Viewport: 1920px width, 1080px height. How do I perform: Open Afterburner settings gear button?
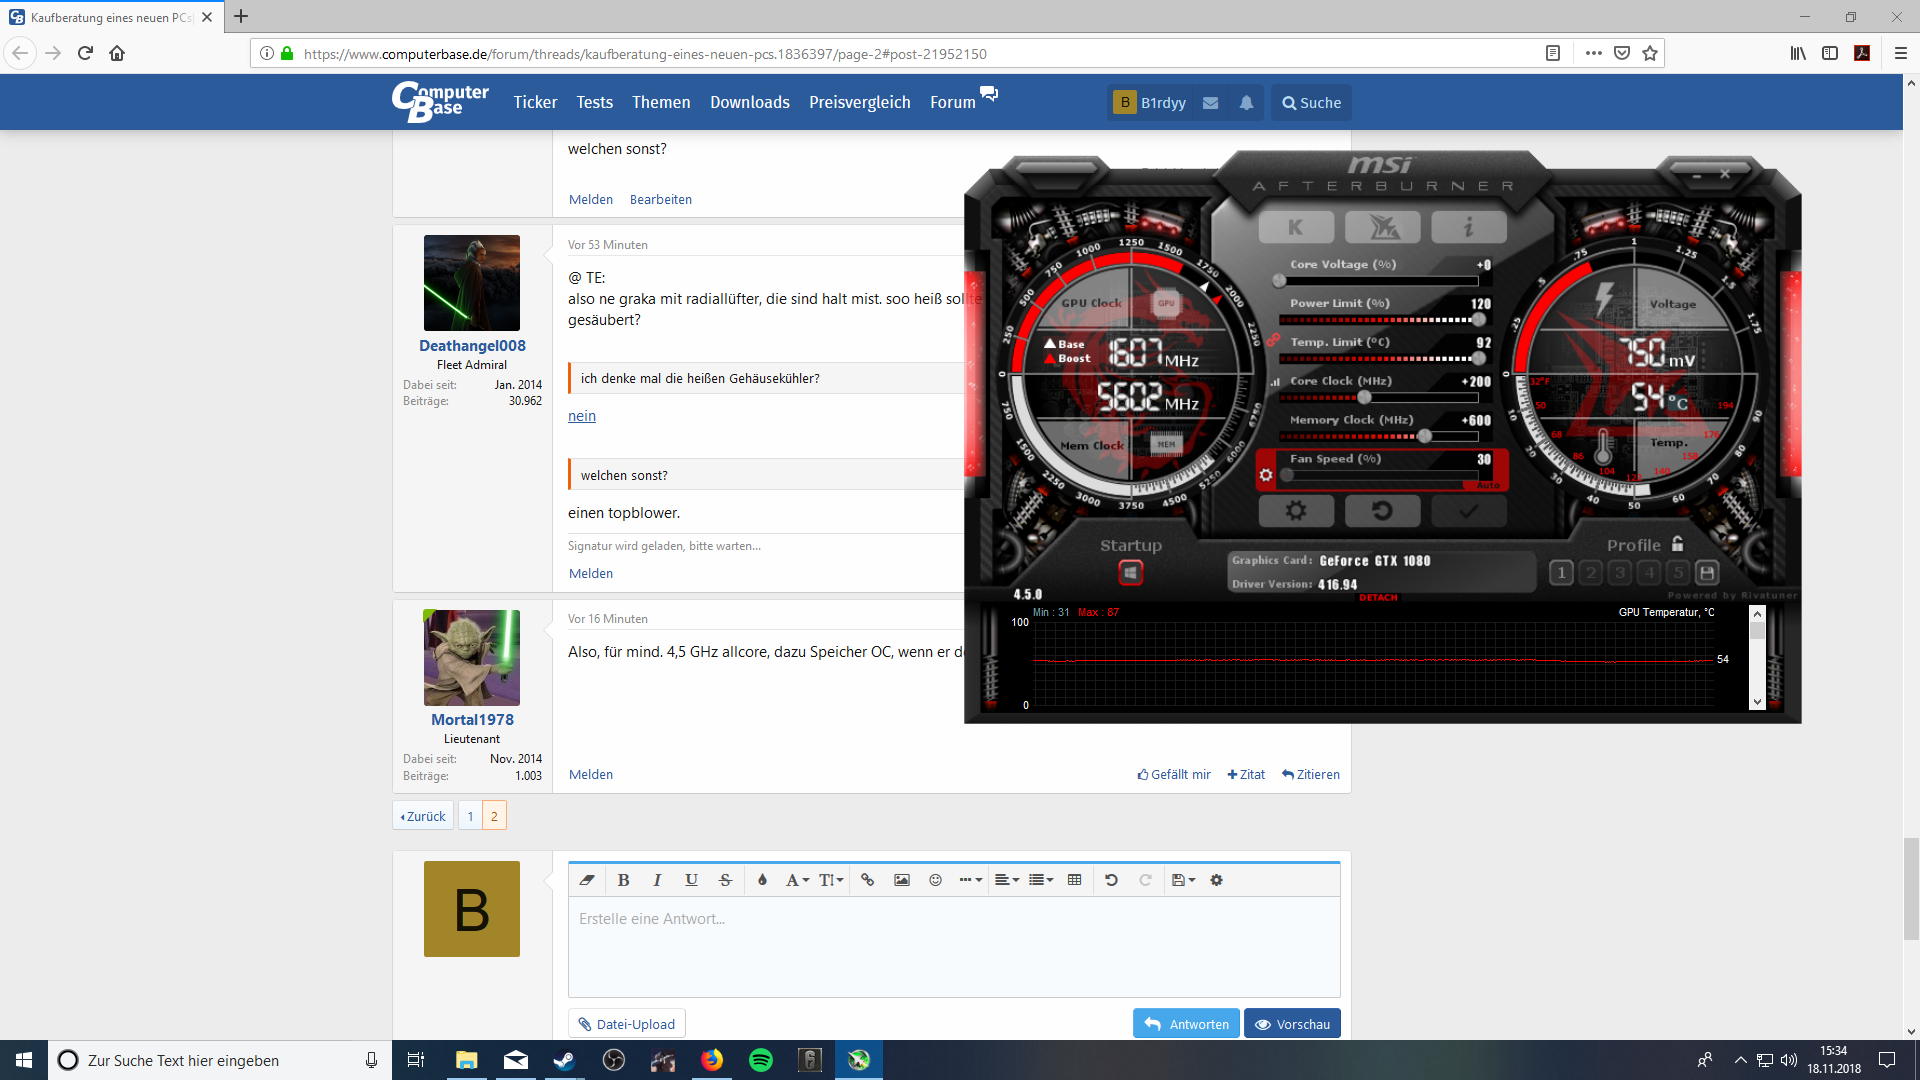1296,511
